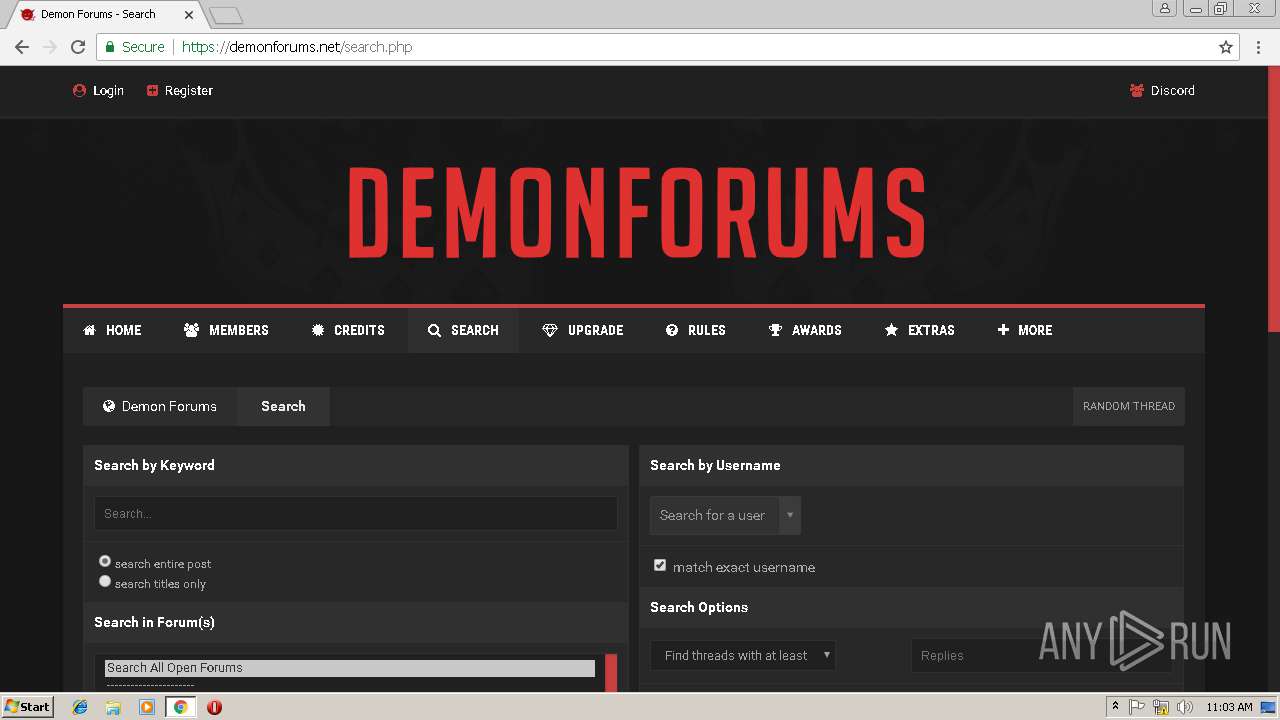The height and width of the screenshot is (720, 1280).
Task: Open the EXTRAS menu item
Action: coord(919,330)
